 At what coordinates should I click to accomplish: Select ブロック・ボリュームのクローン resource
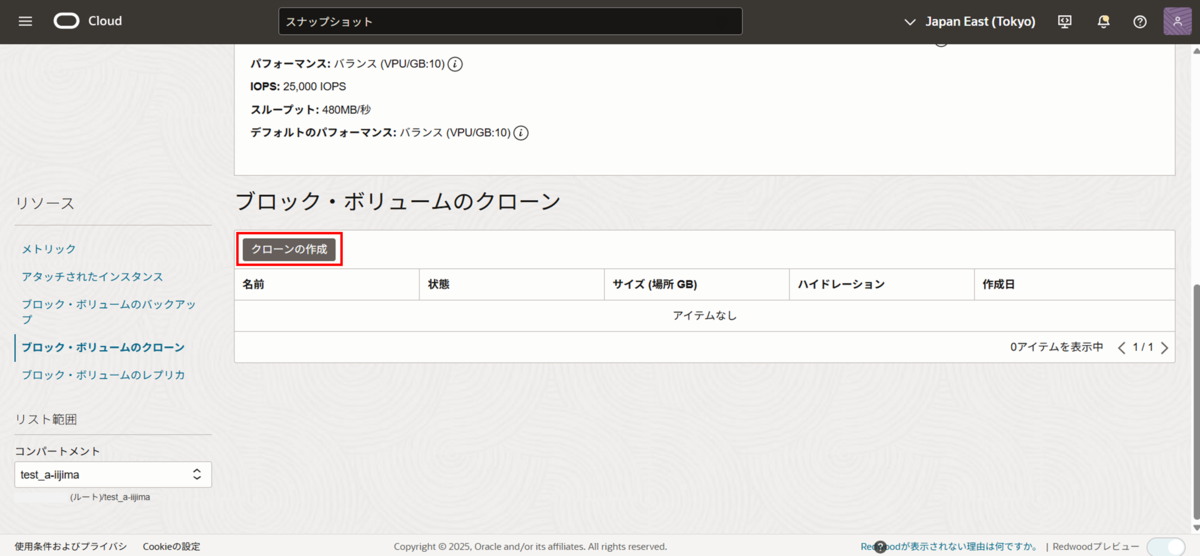(x=103, y=347)
